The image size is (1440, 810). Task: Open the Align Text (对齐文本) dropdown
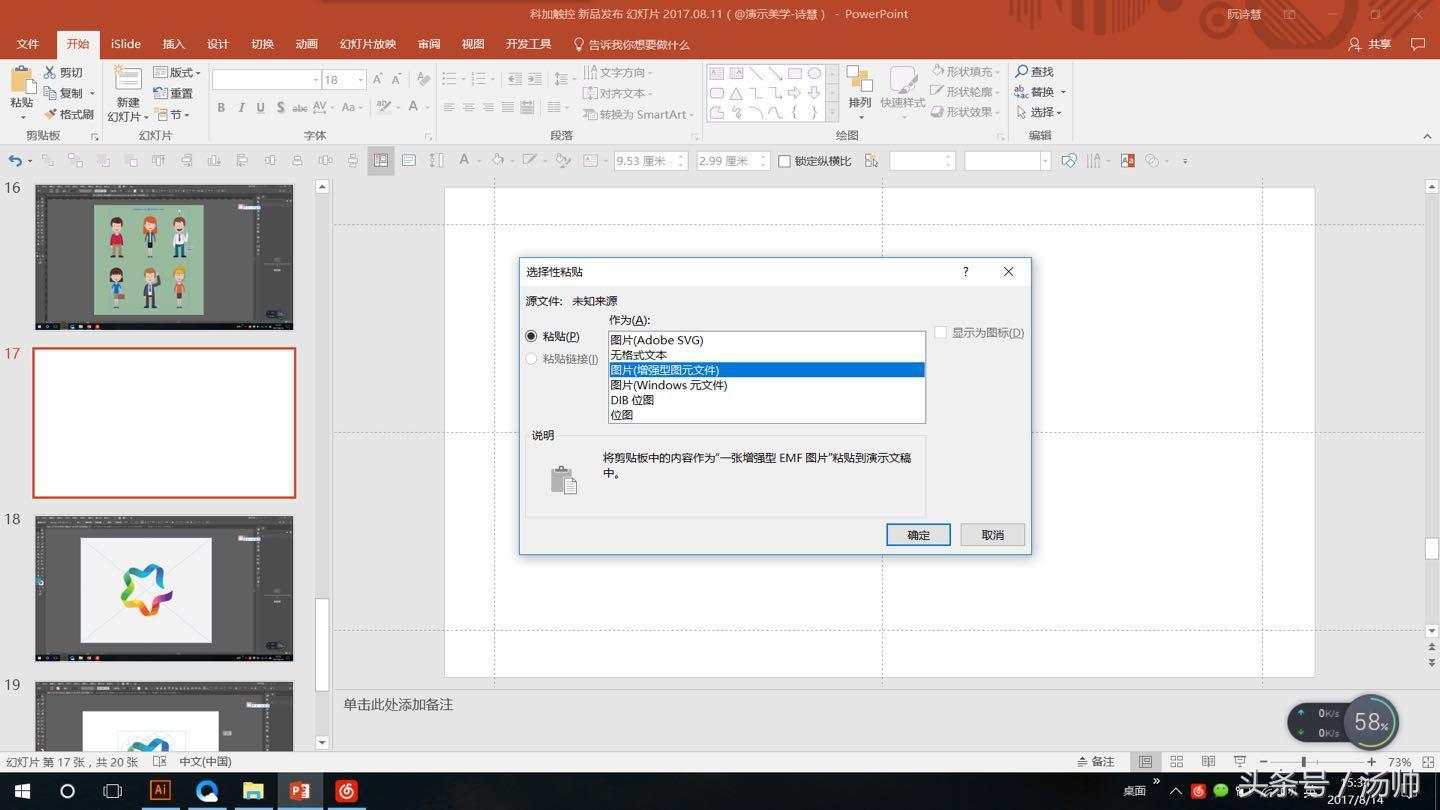[618, 93]
